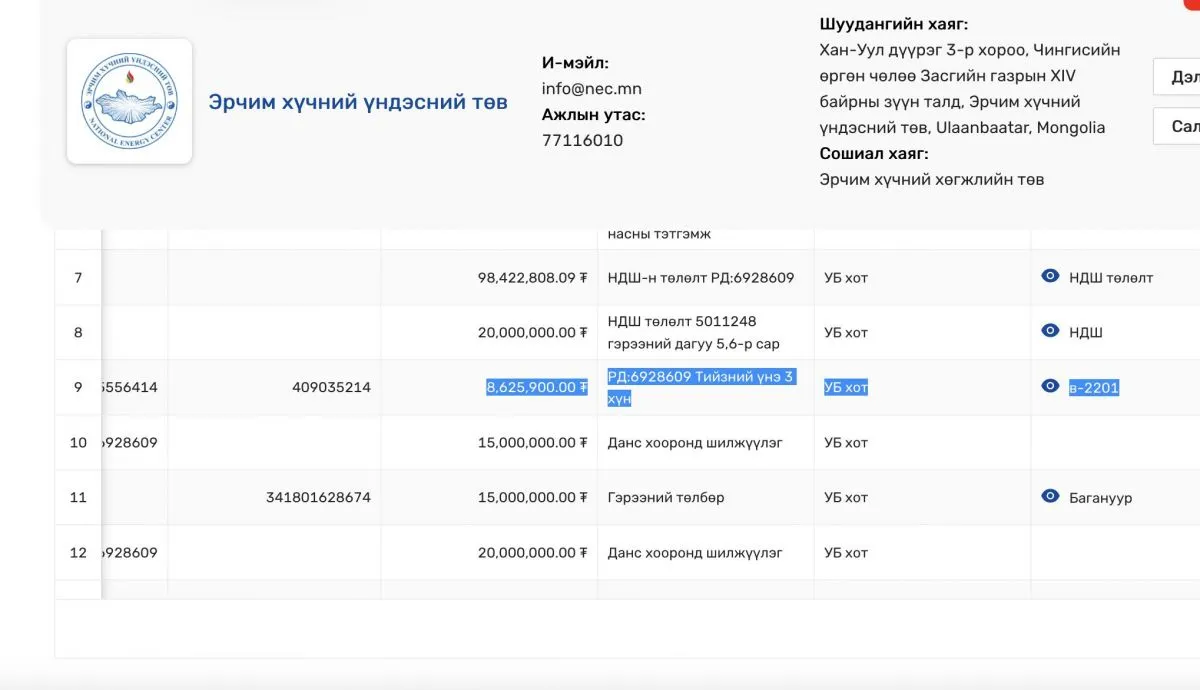Click the 20,000,000.00 ₮ amount in row 8

pyautogui.click(x=532, y=333)
